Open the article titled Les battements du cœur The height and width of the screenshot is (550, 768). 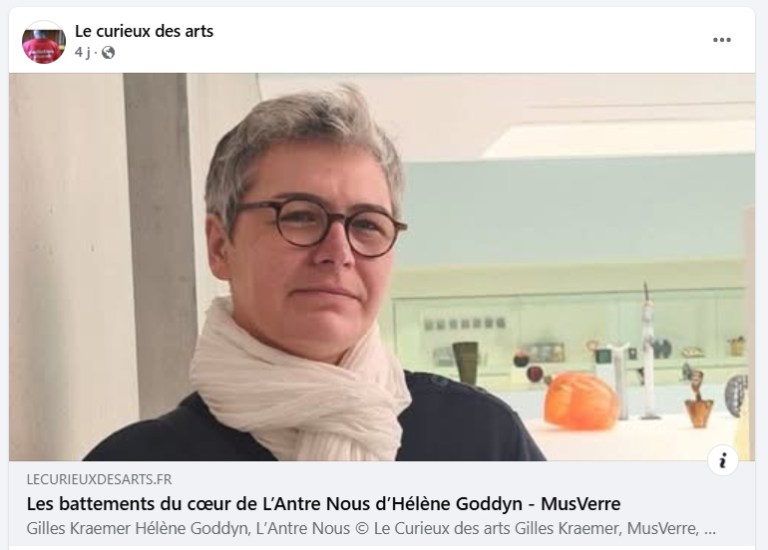[x=323, y=503]
